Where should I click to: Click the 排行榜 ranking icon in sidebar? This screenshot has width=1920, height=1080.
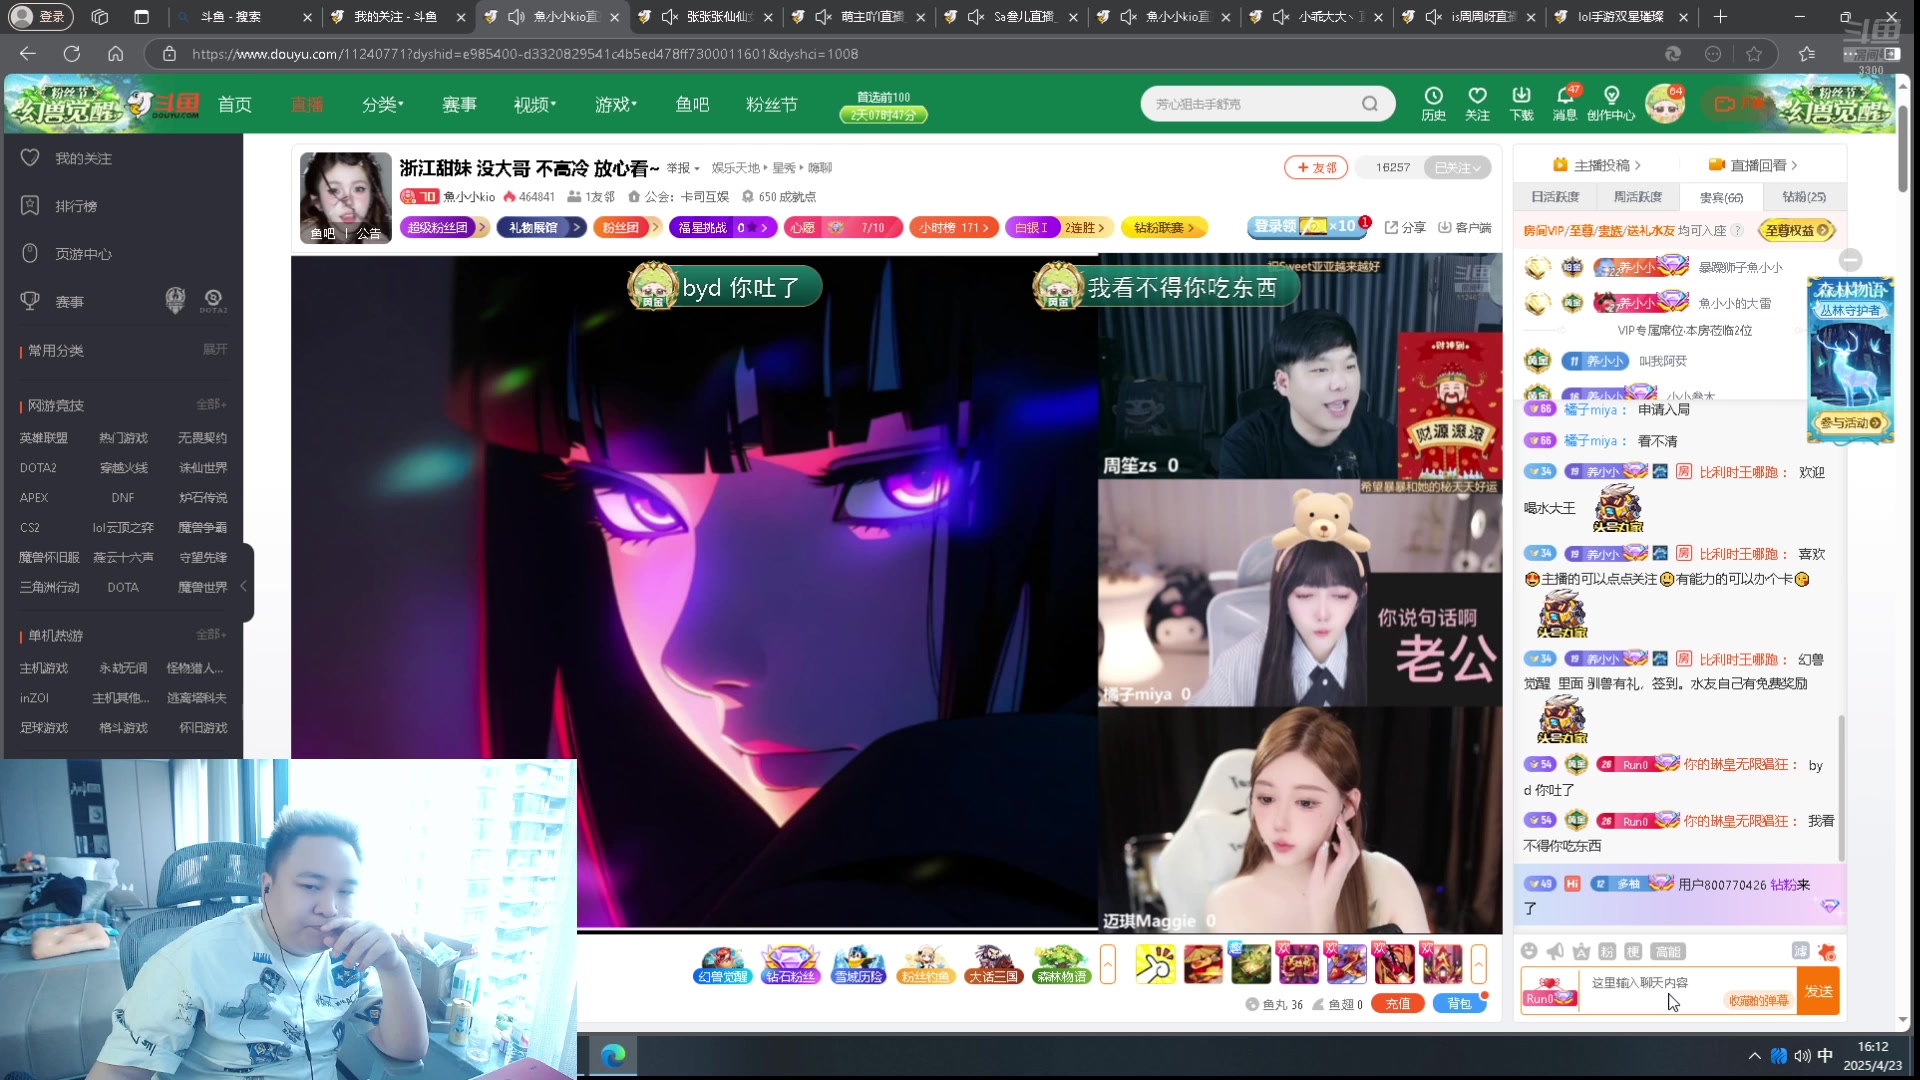click(30, 205)
